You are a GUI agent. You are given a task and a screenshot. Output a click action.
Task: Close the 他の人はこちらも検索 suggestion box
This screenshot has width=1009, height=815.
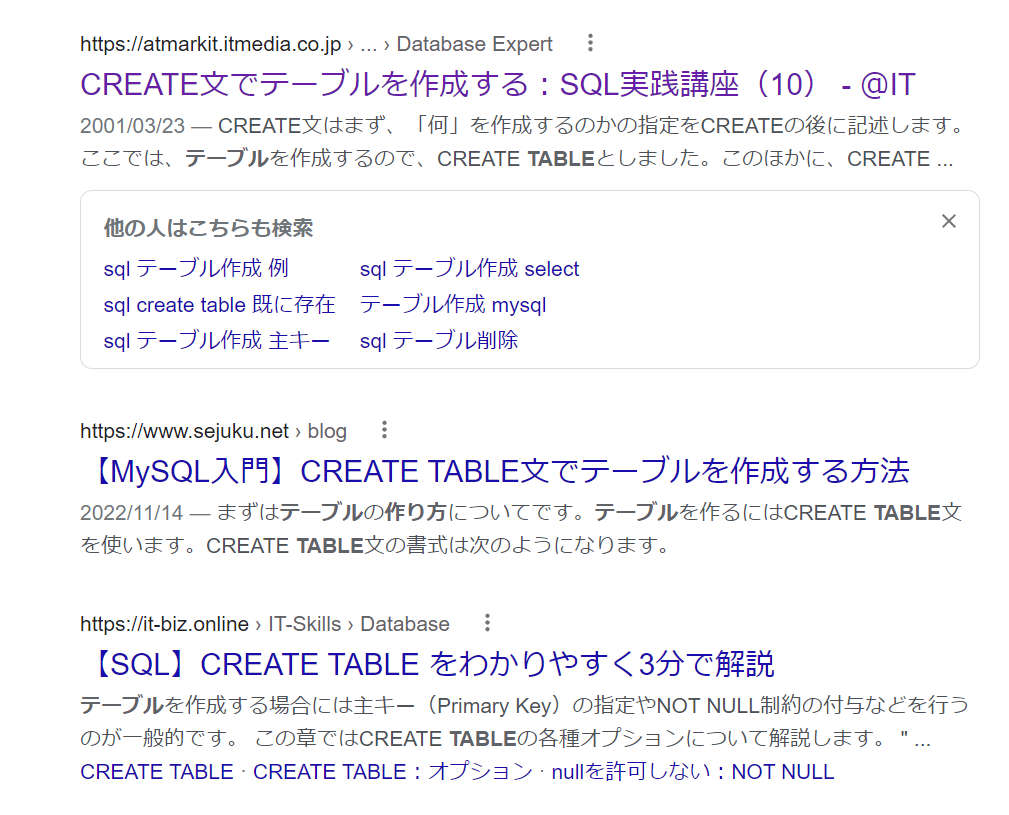948,221
